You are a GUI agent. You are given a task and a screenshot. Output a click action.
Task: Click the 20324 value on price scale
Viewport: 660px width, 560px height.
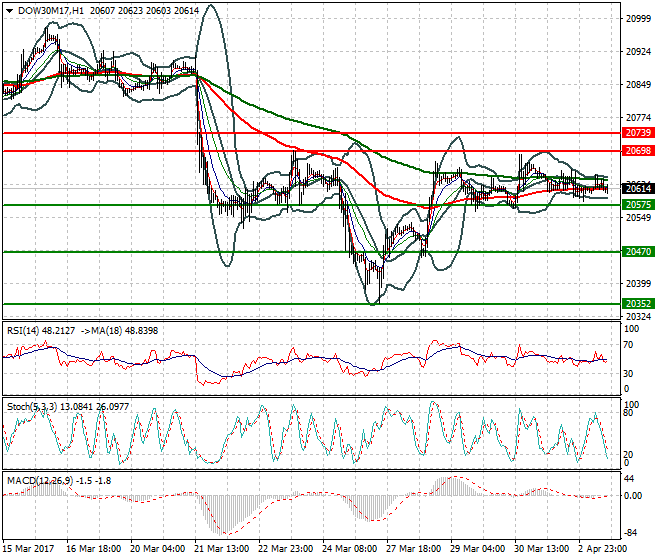[637, 317]
